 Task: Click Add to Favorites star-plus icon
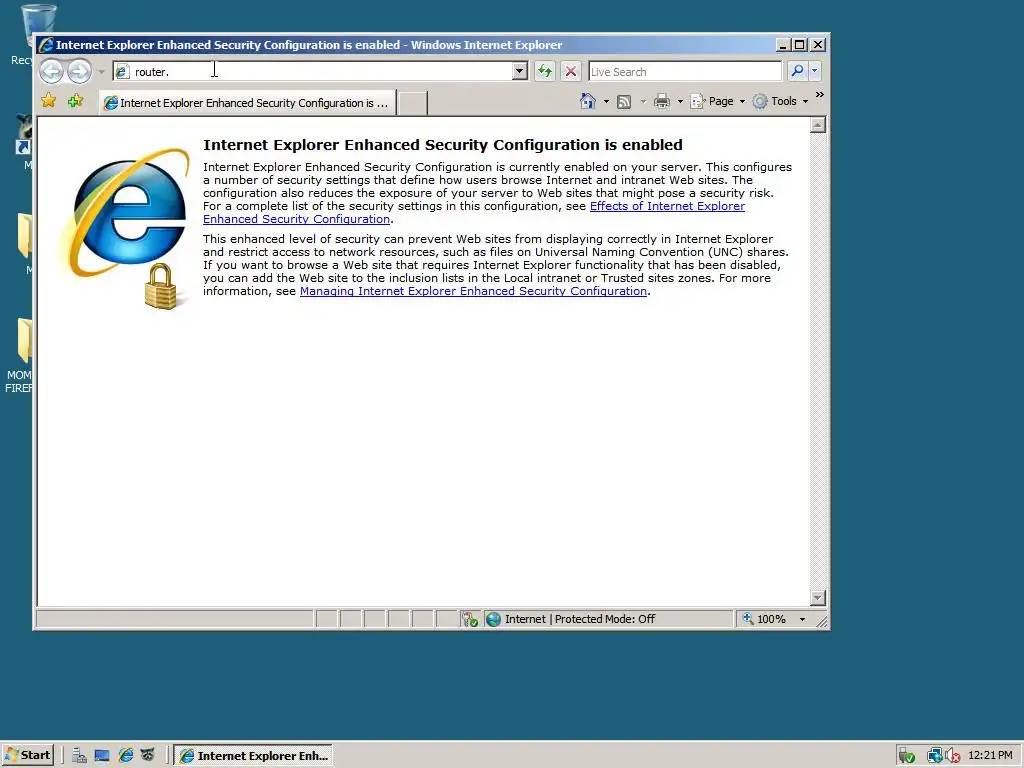coord(75,101)
